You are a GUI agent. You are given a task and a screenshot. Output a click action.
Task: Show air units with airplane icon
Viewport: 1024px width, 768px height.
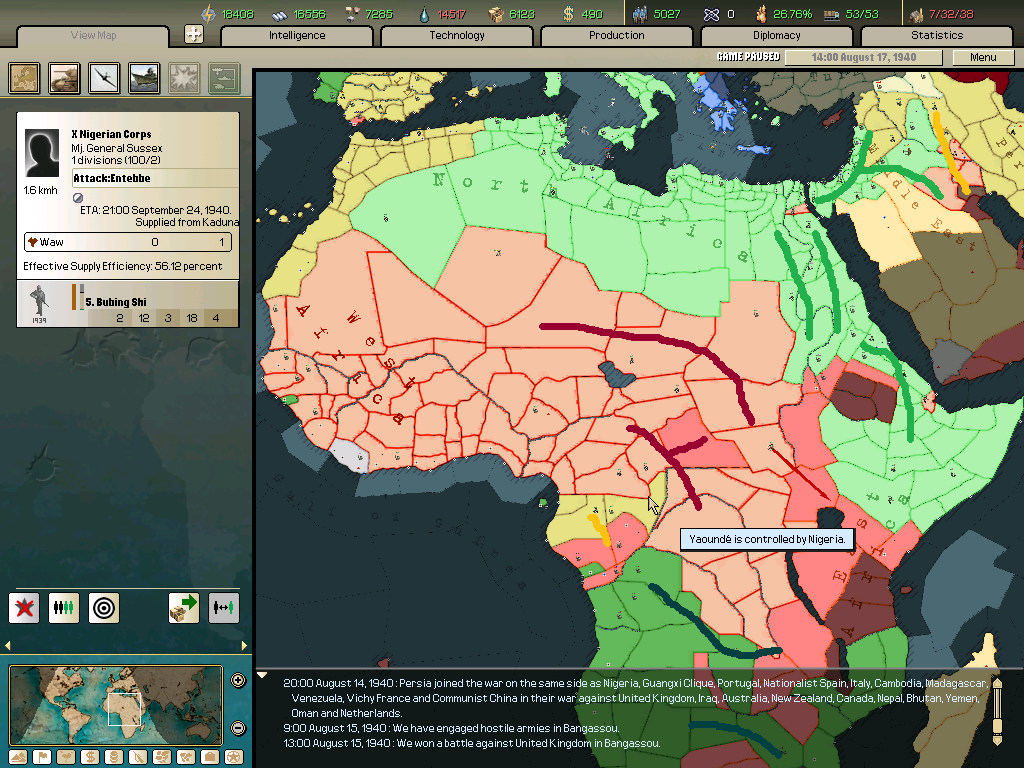click(104, 78)
